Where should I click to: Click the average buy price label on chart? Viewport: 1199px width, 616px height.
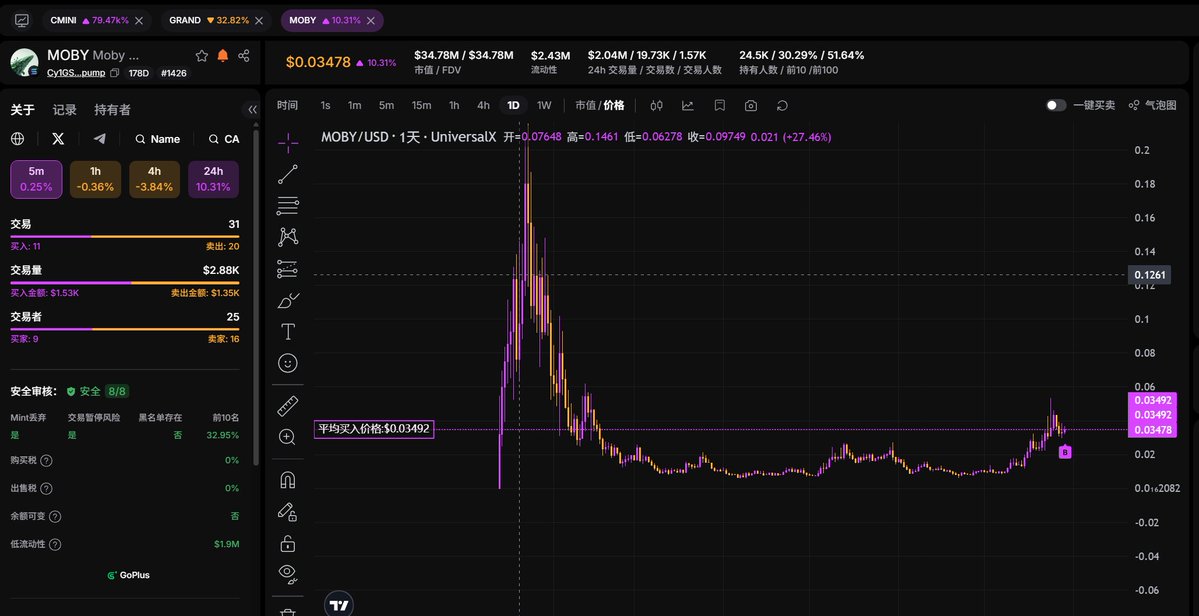click(x=375, y=430)
